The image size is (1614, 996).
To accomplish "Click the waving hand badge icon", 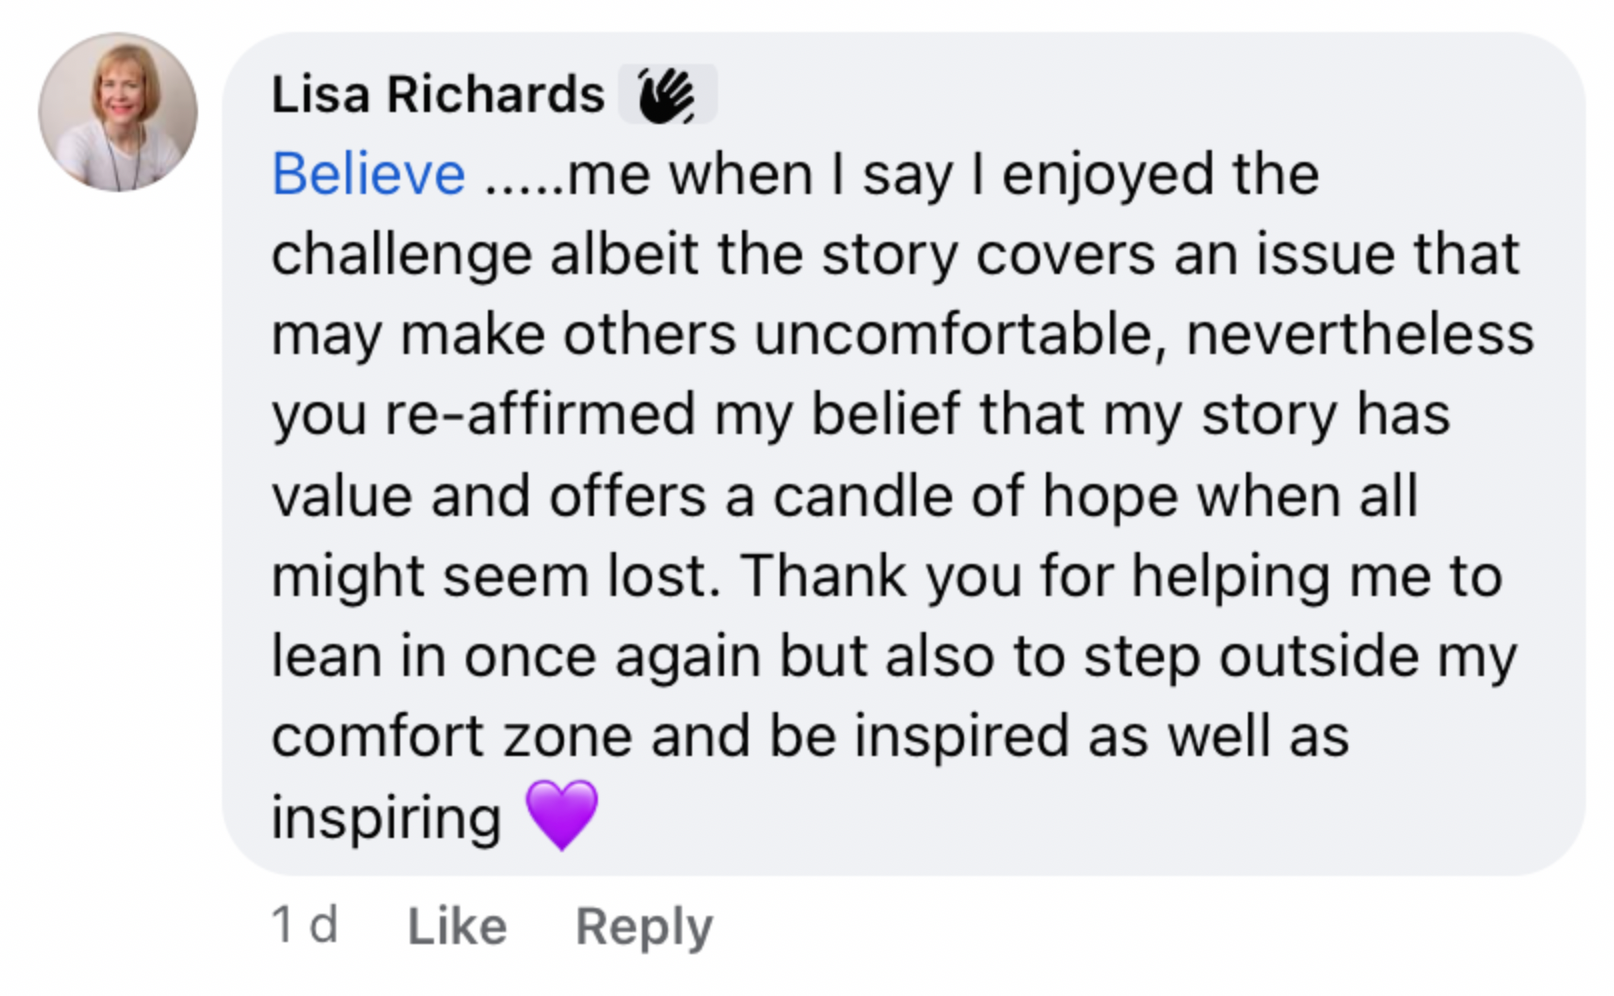I will [667, 95].
